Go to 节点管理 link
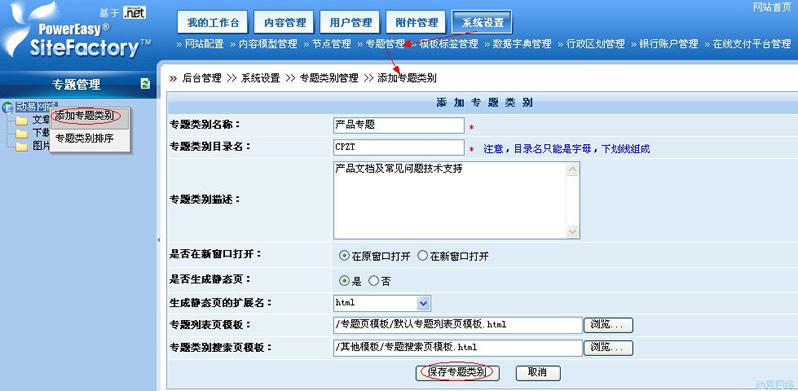This screenshot has width=798, height=391. tap(331, 44)
